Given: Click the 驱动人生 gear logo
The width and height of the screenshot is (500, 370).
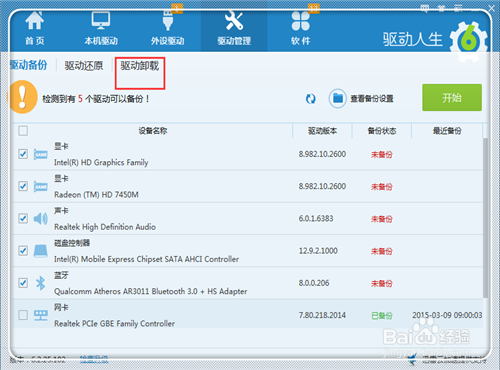Looking at the screenshot, I should coord(469,41).
